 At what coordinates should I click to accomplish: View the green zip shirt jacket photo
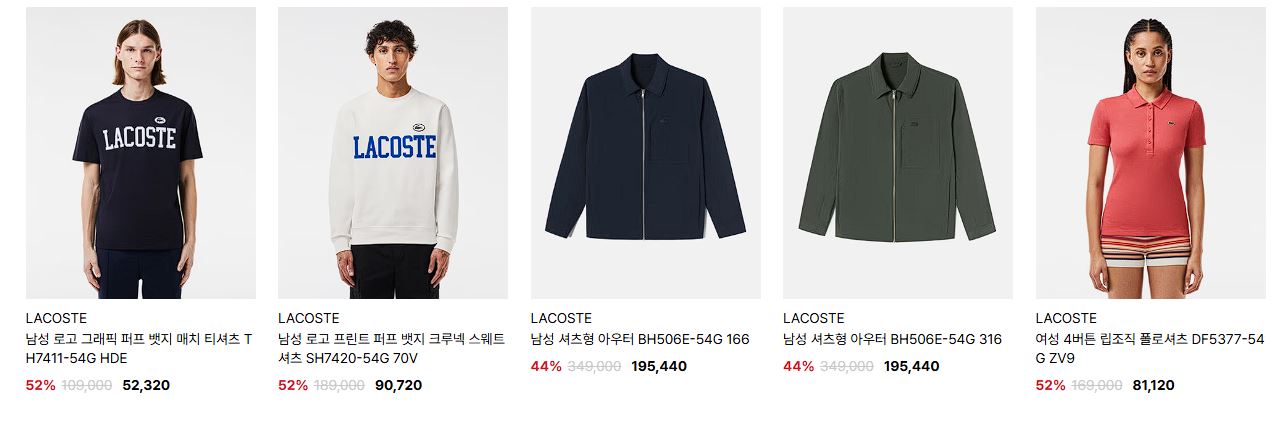point(898,153)
